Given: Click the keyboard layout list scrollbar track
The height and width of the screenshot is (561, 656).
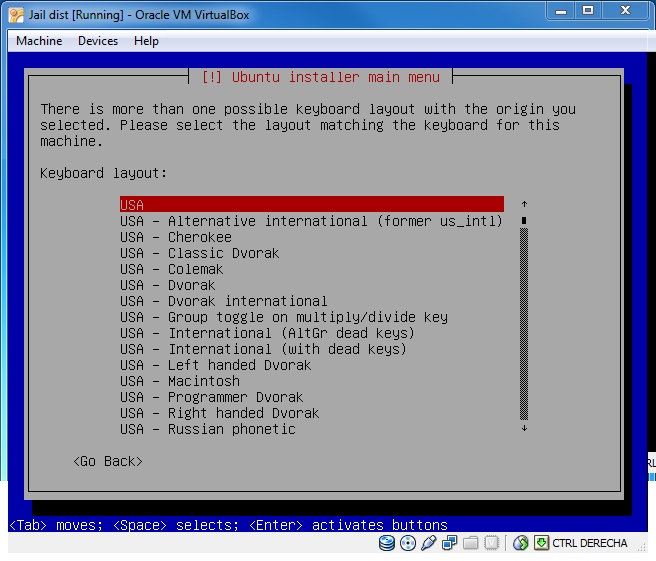Looking at the screenshot, I should tap(524, 324).
